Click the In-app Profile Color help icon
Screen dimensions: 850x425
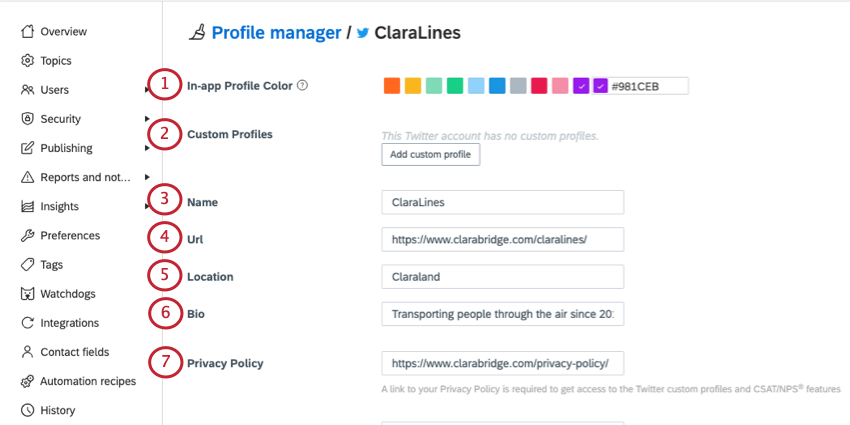click(x=302, y=85)
